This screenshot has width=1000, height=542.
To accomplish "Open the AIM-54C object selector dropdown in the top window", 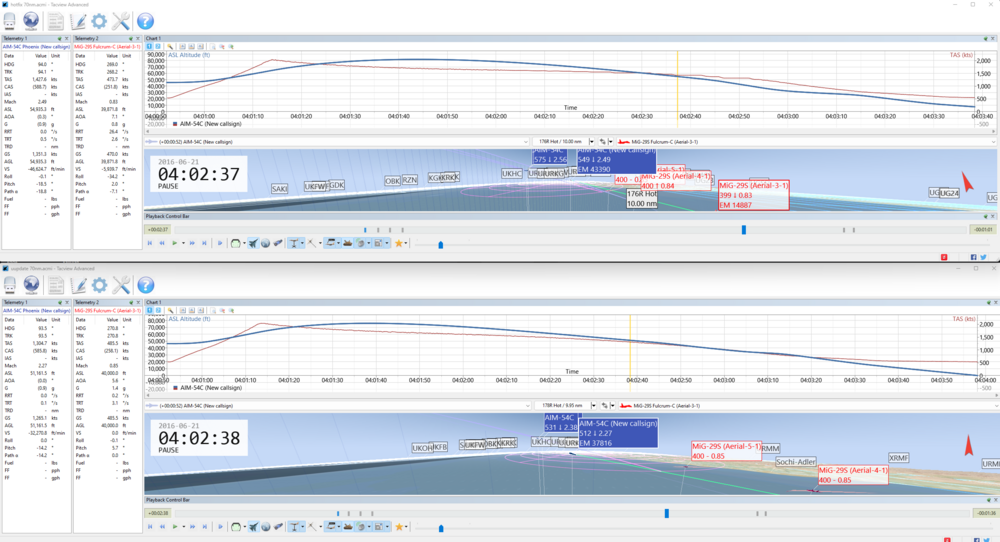I will [338, 142].
